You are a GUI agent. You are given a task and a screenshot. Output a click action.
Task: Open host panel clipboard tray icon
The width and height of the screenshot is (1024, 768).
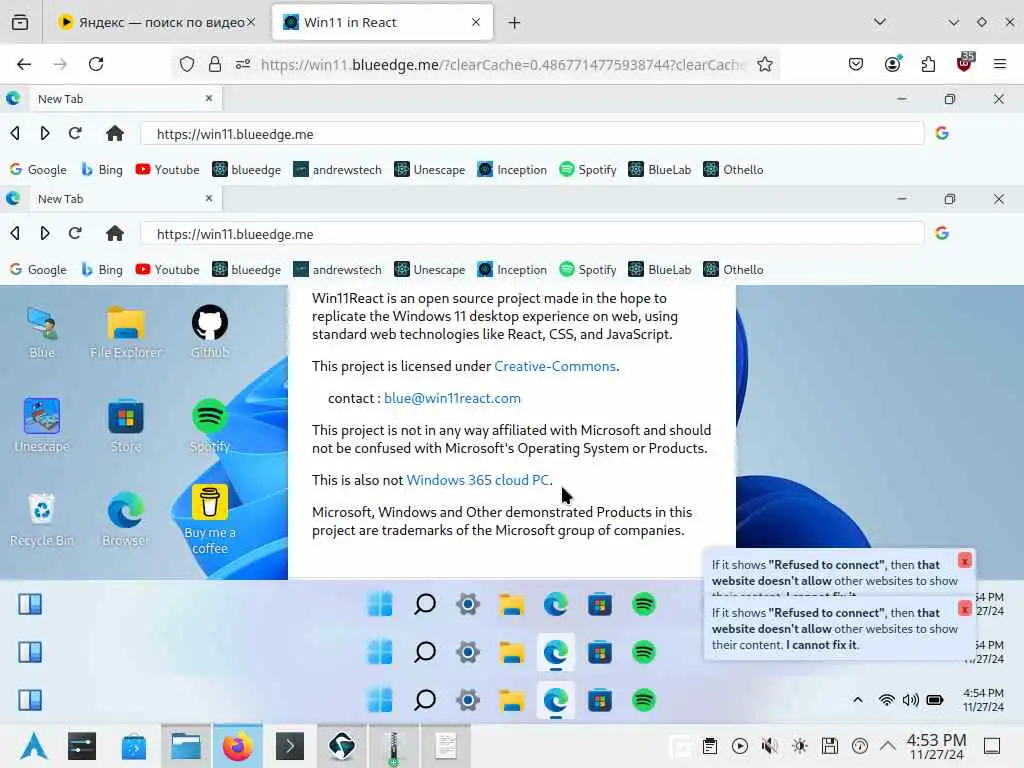(x=710, y=745)
